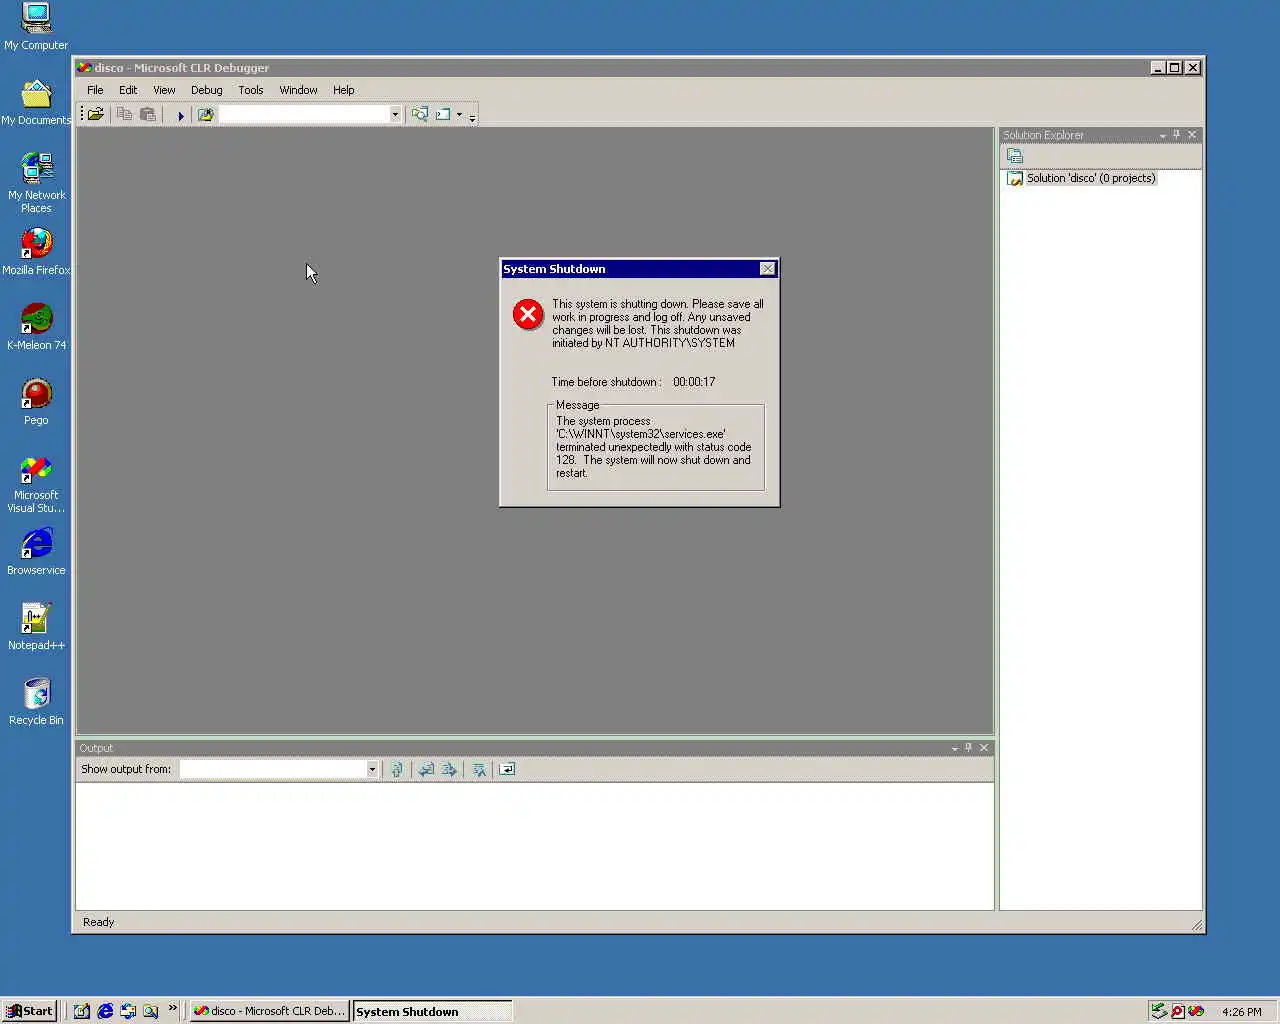Click the Clear All output icon
This screenshot has width=1280, height=1024.
click(479, 769)
